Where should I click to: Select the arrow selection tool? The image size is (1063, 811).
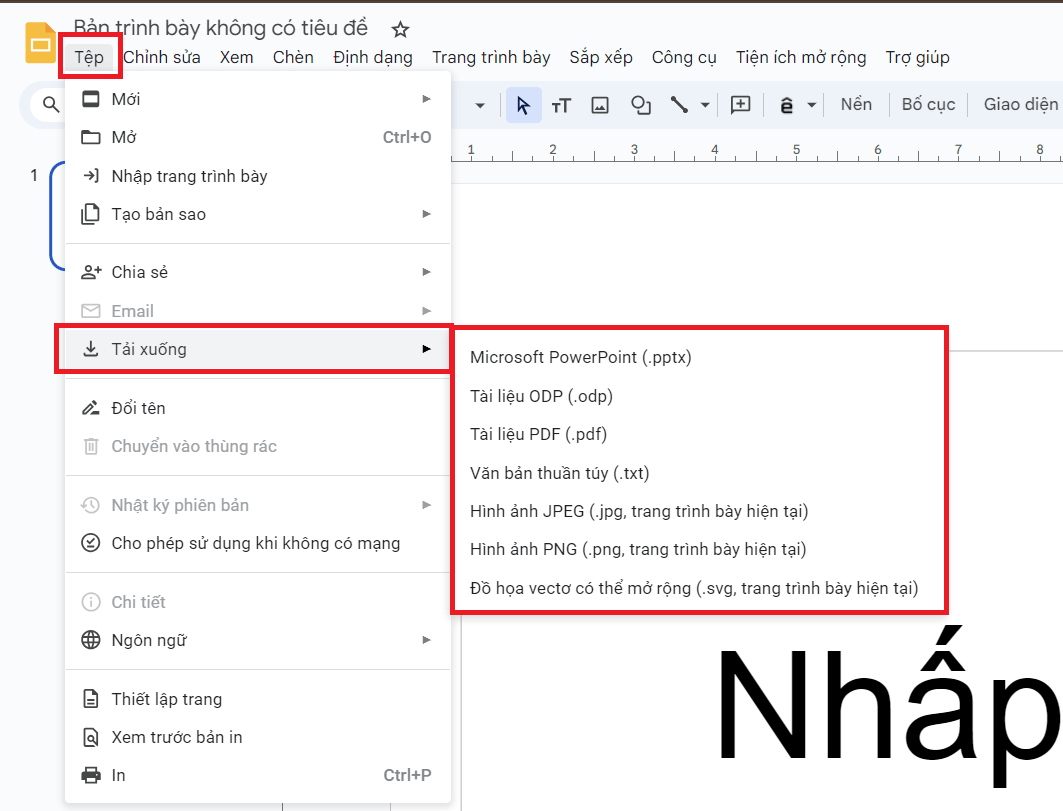(523, 104)
